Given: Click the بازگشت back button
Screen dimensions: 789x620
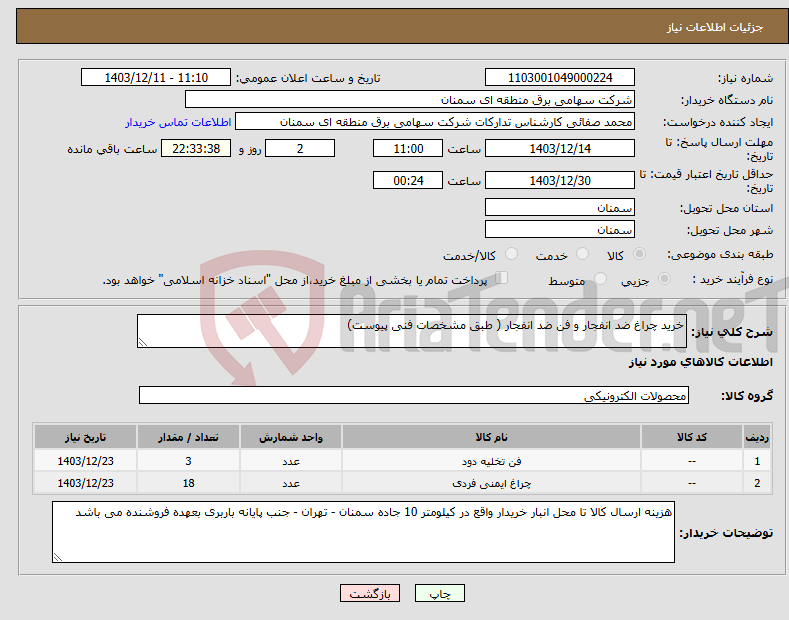Looking at the screenshot, I should (370, 593).
